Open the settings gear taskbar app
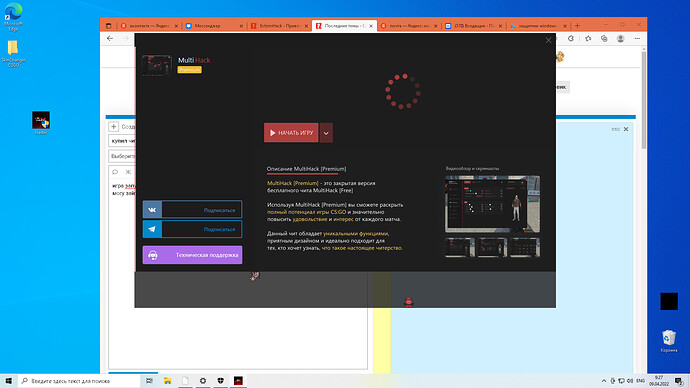 pos(203,381)
